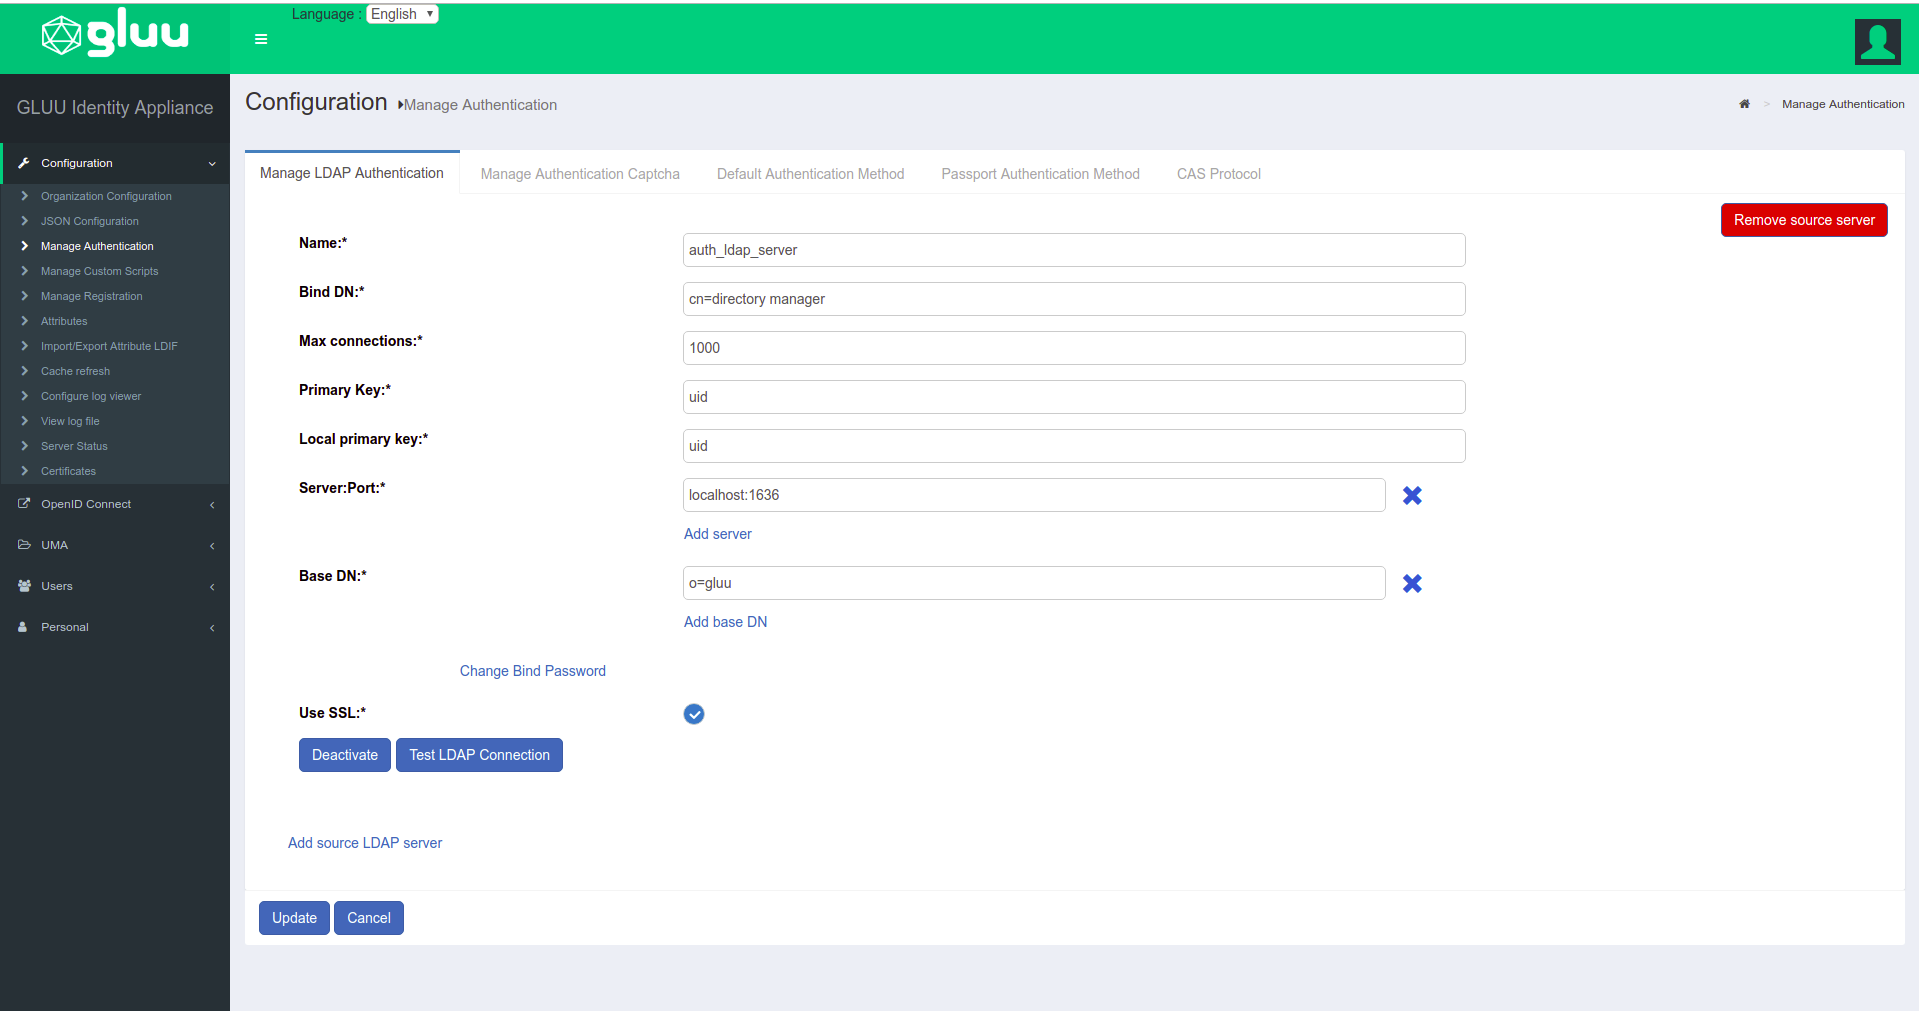Remove the localhost:1636 server entry
1919x1011 pixels.
click(x=1412, y=495)
